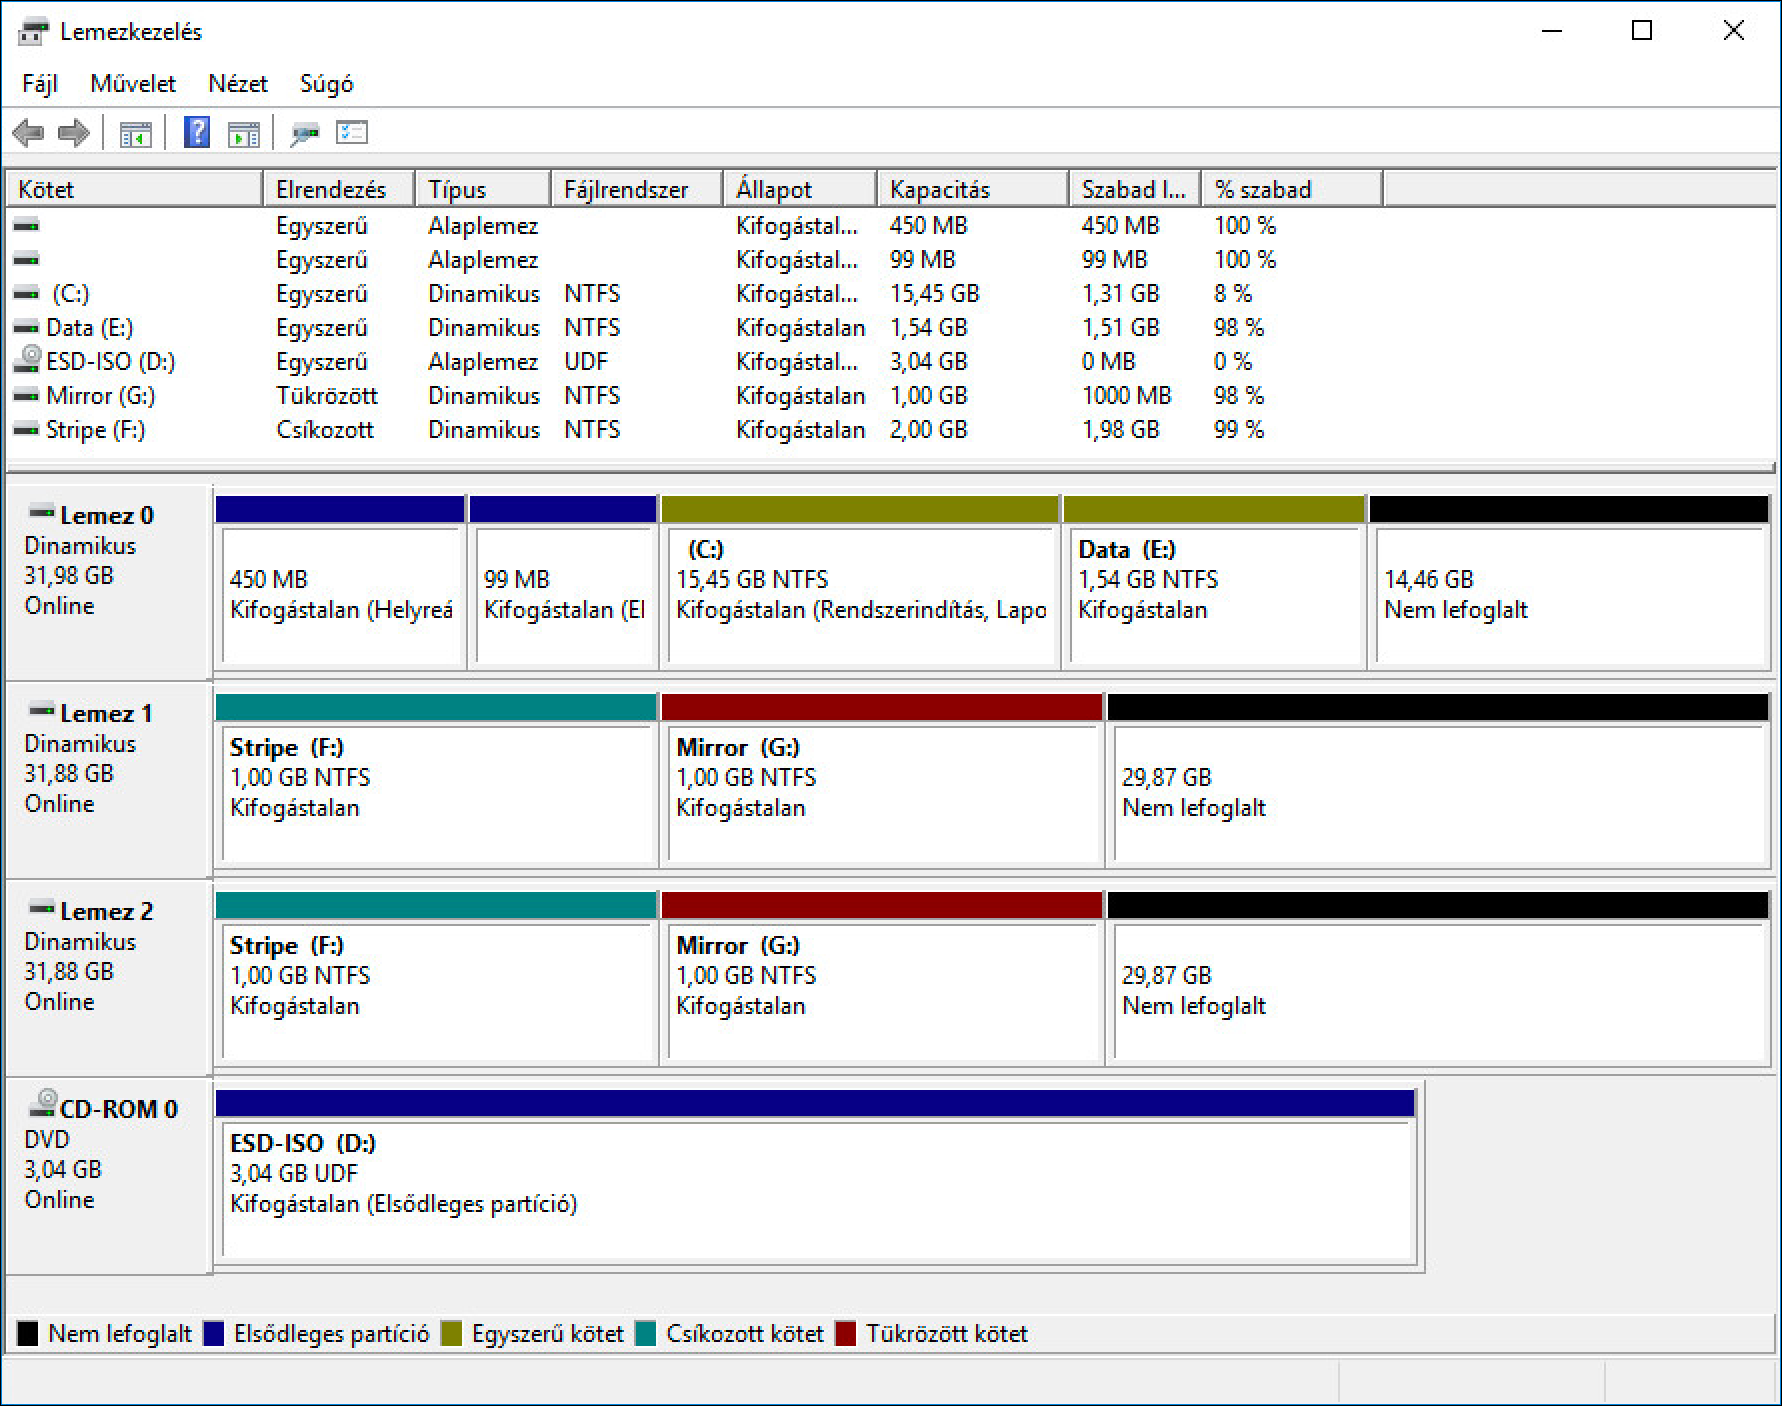Click the 15,45 GB capacity cell

click(x=934, y=293)
